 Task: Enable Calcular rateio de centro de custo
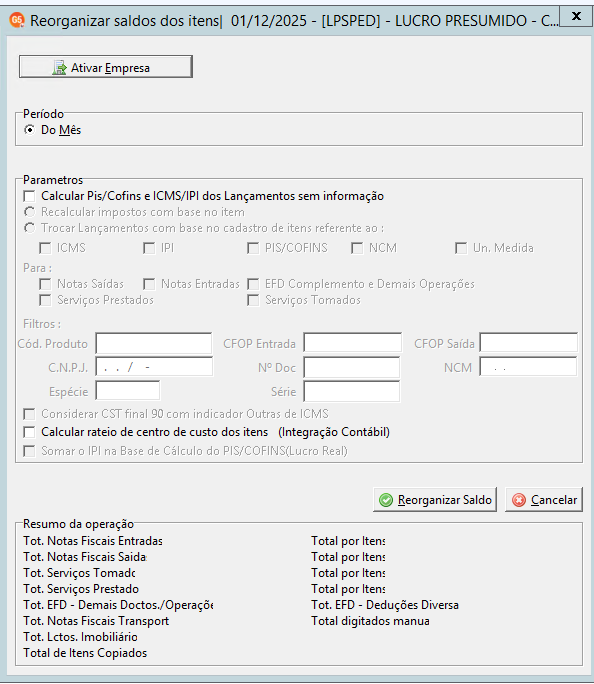click(29, 432)
